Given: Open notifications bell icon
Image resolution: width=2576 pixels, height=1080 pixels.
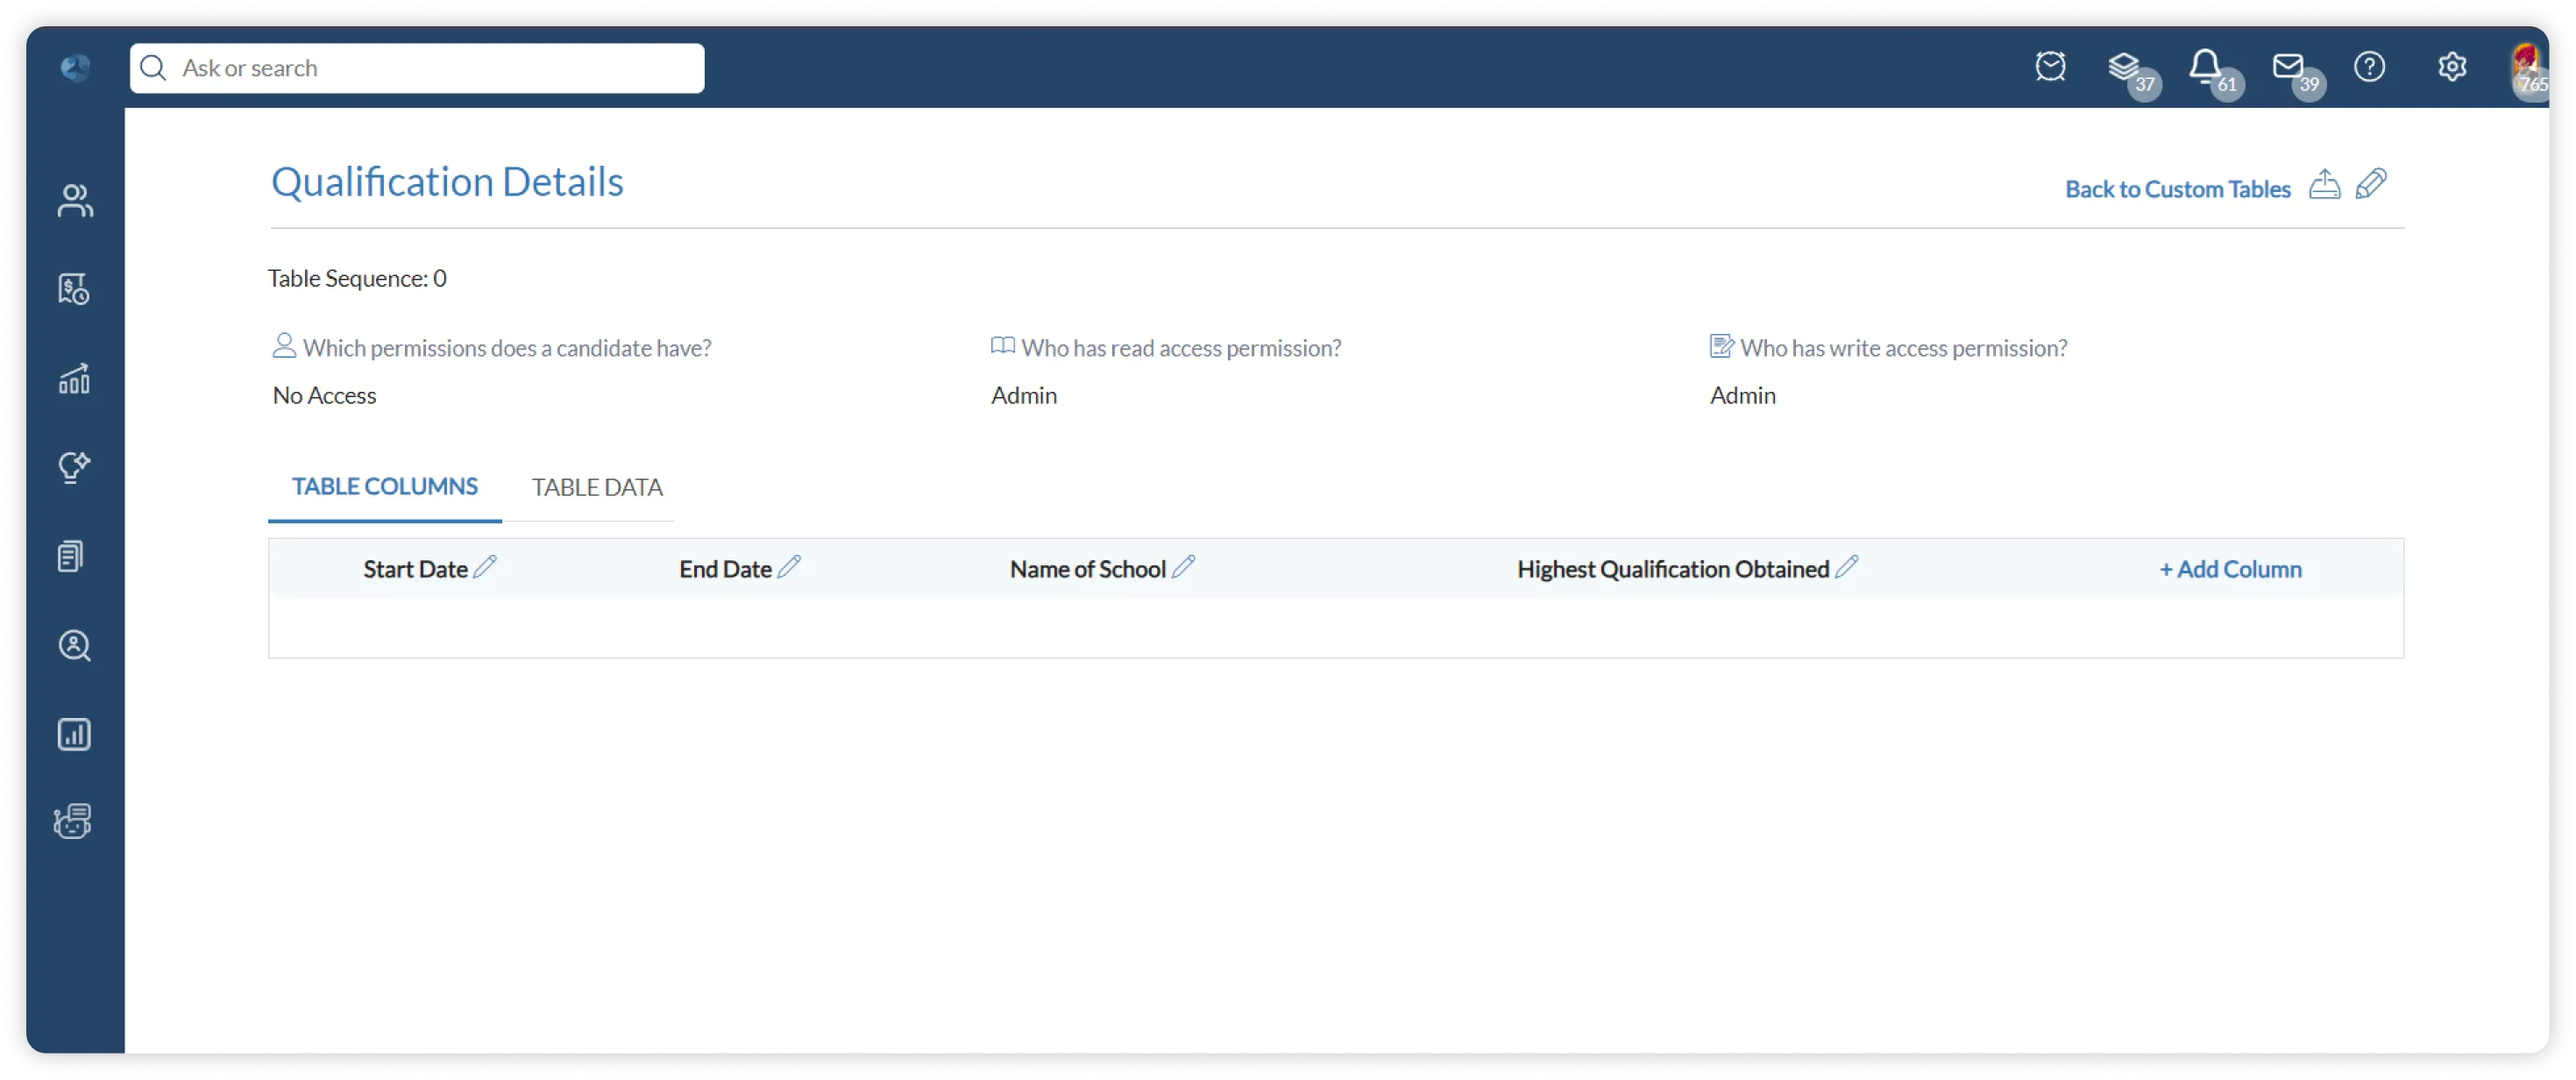Looking at the screenshot, I should pos(2204,67).
